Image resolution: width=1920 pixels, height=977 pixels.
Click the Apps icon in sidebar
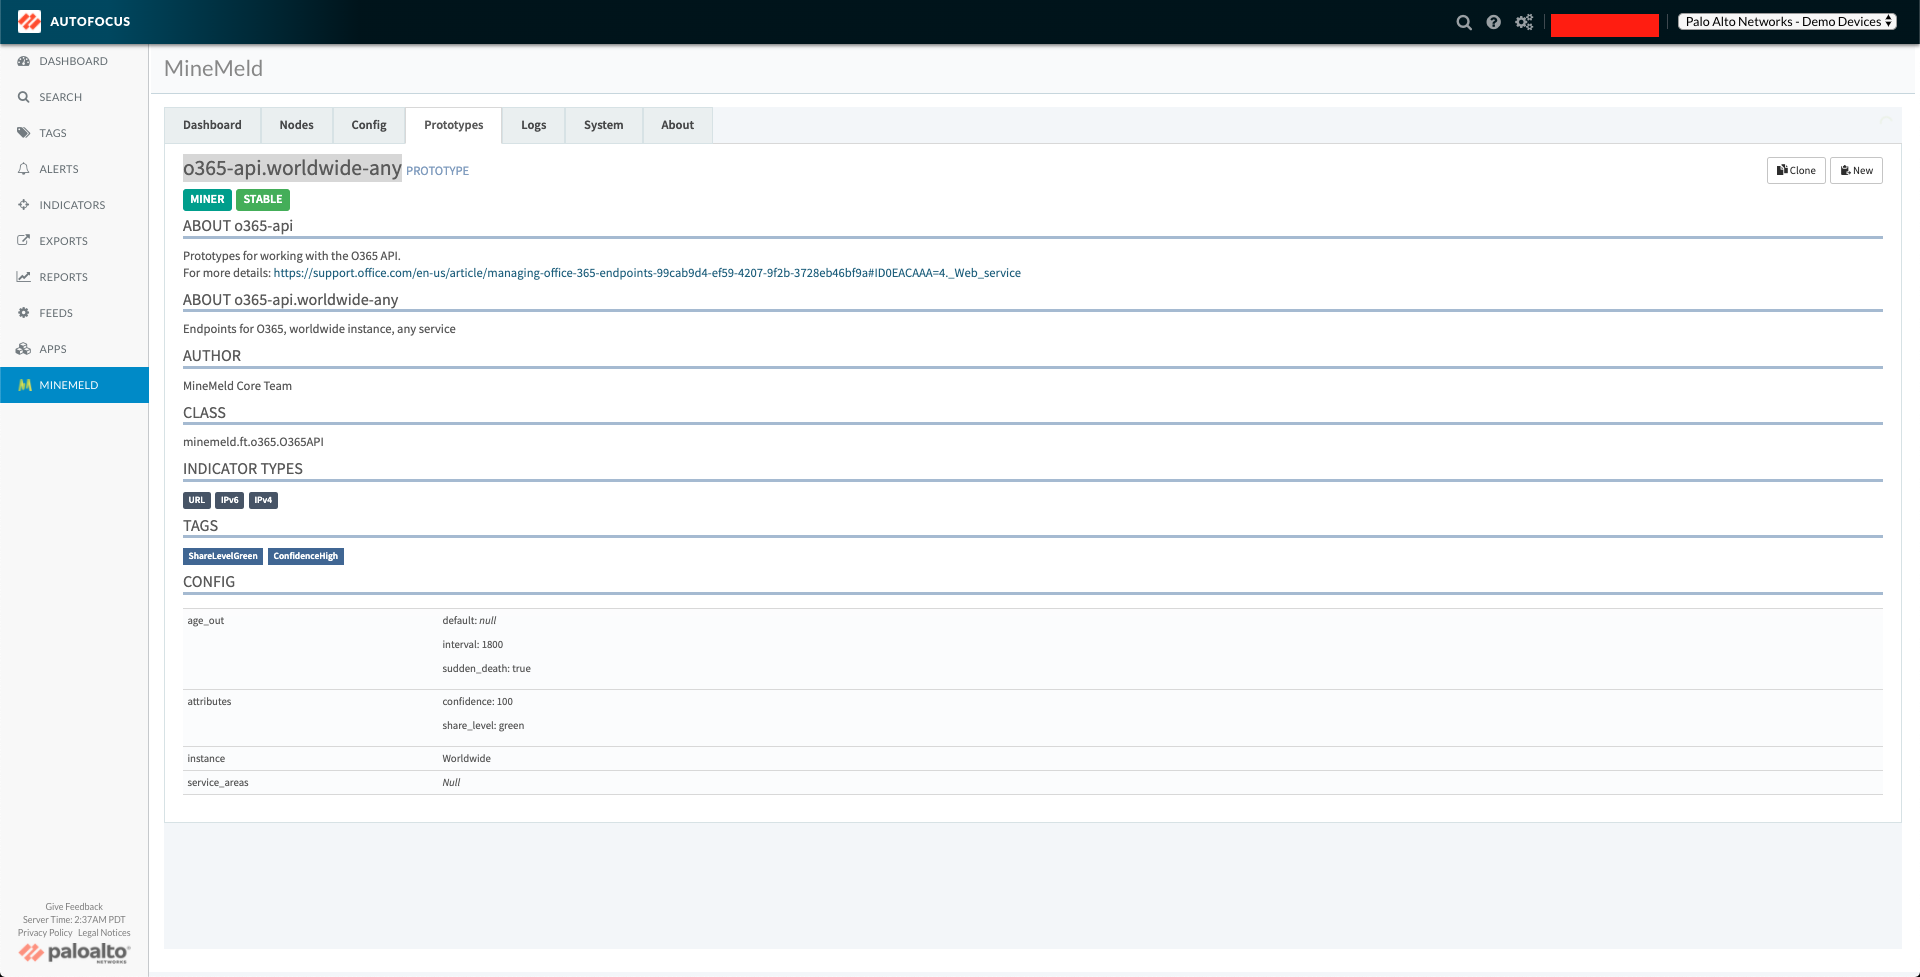tap(24, 349)
